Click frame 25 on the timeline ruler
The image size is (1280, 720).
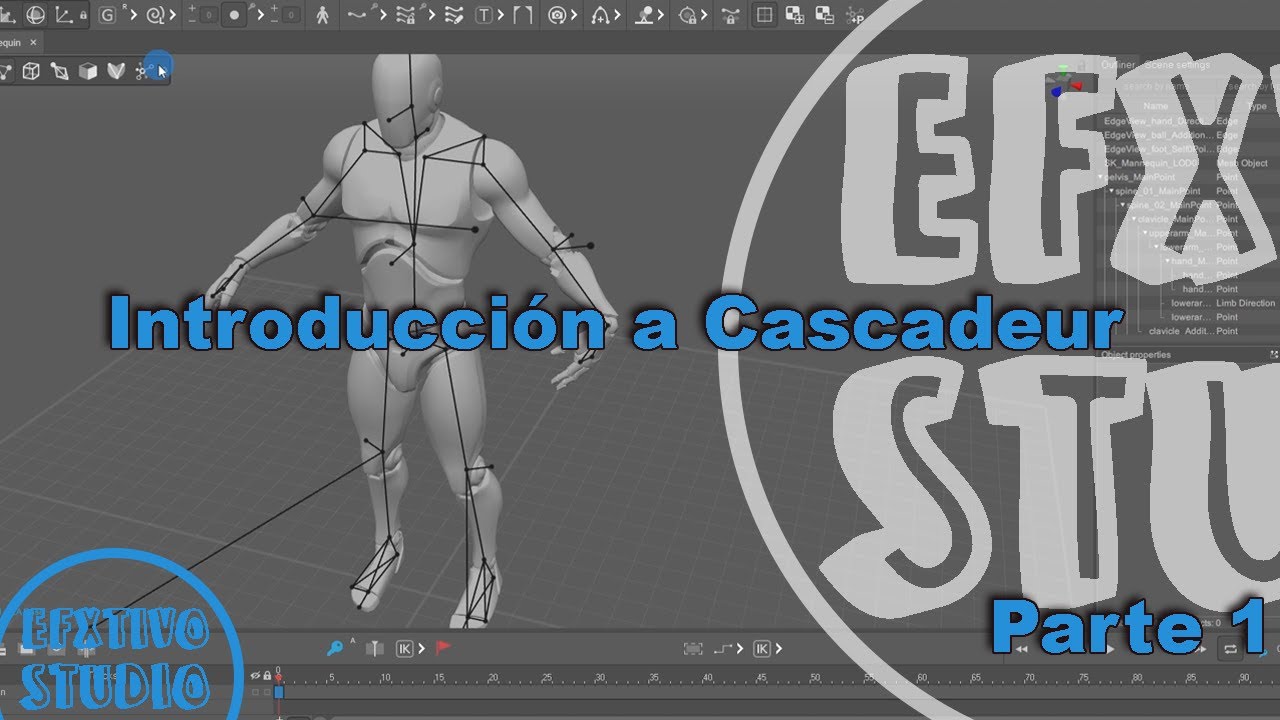click(x=547, y=678)
